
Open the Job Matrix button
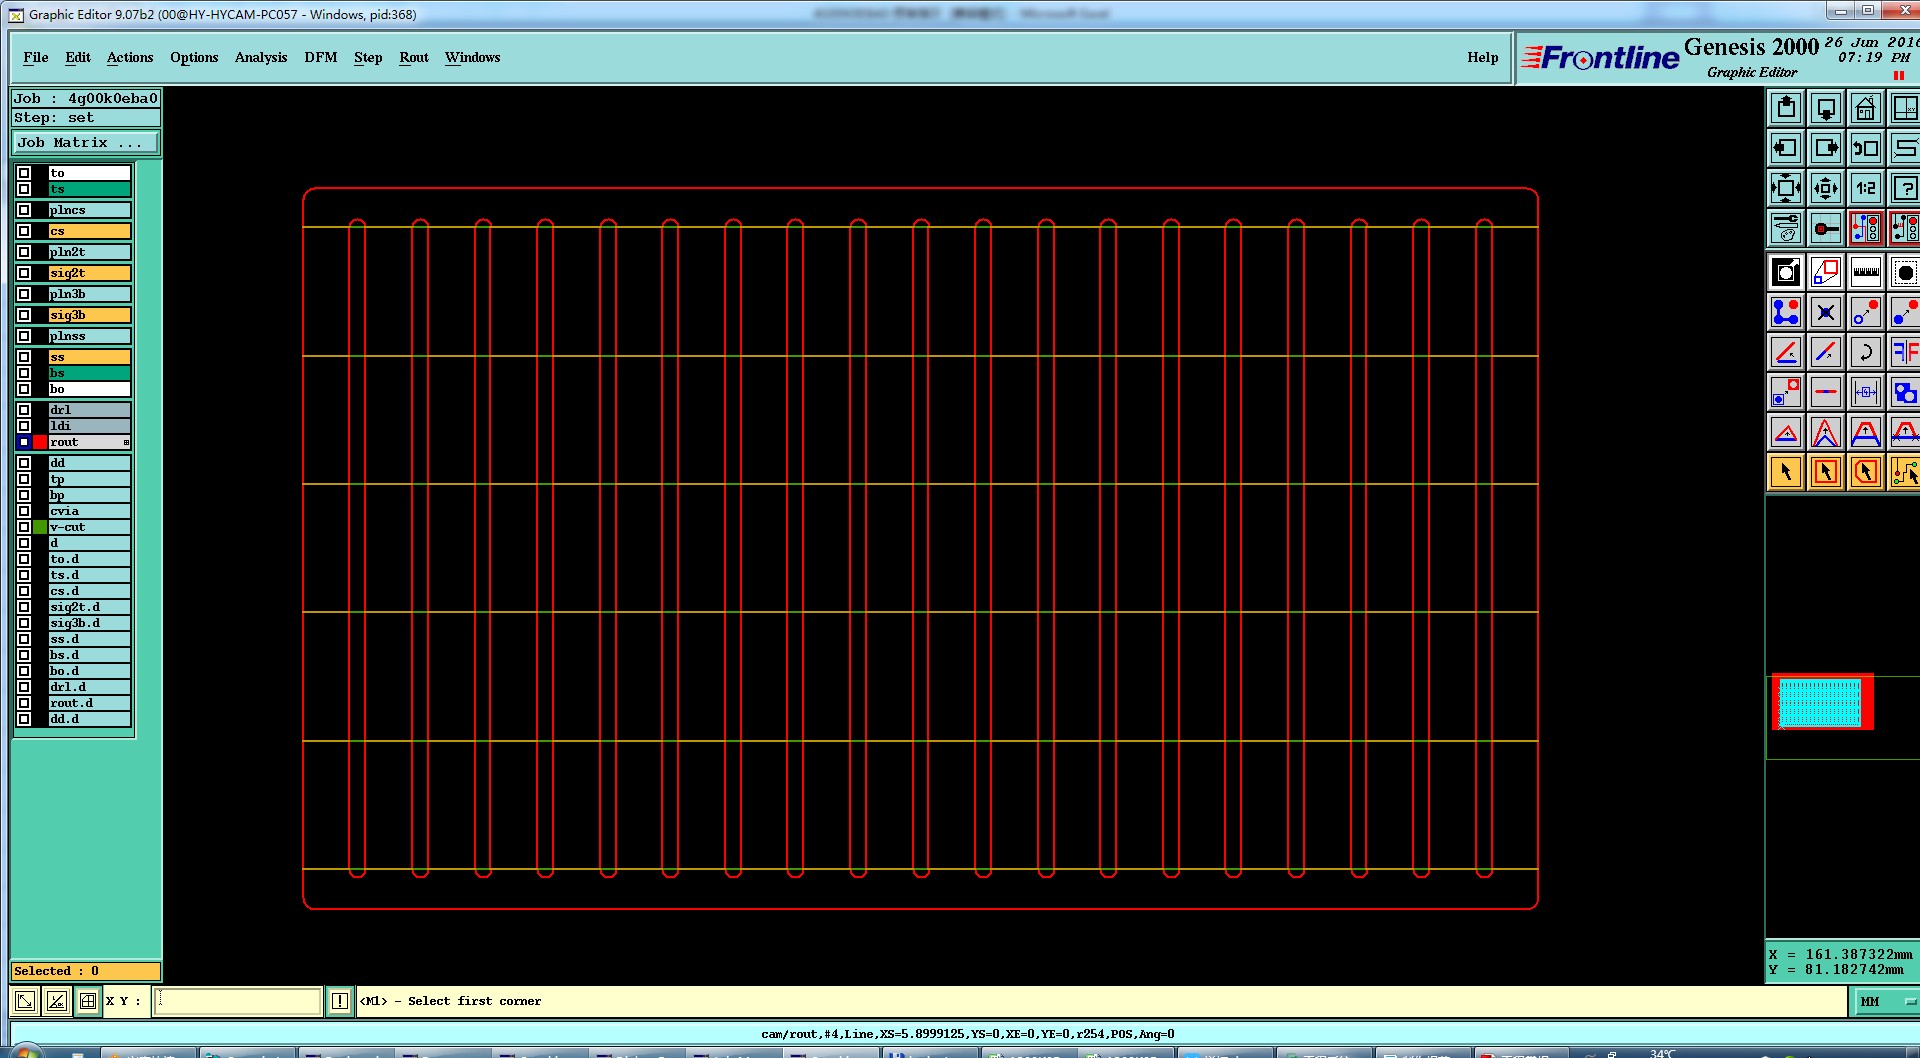[x=86, y=143]
